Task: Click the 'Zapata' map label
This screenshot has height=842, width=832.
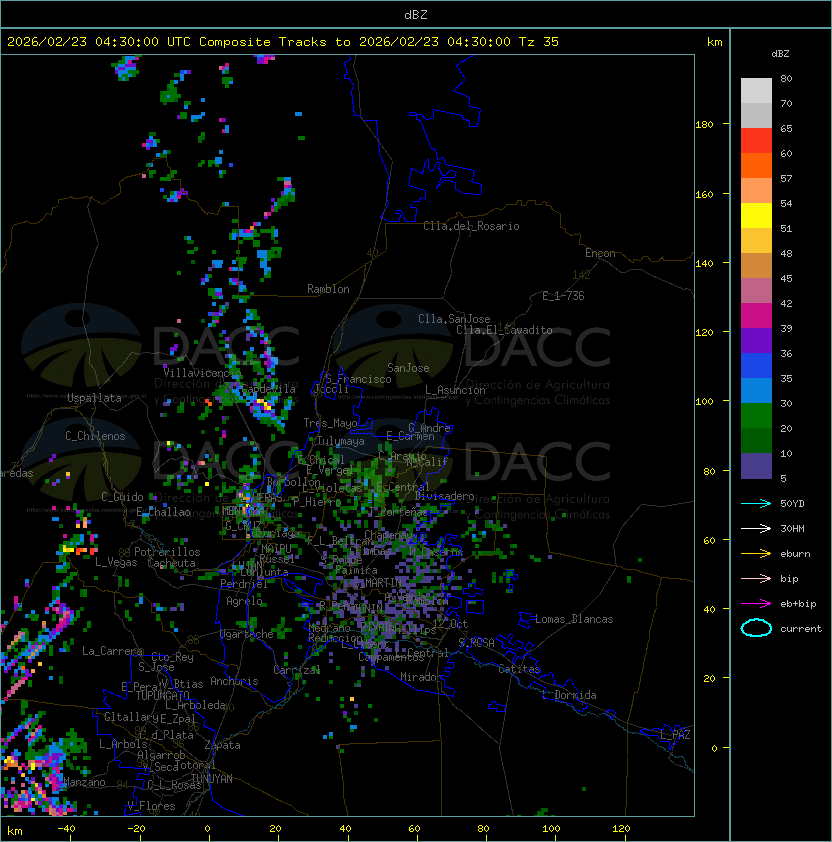Action: (222, 745)
